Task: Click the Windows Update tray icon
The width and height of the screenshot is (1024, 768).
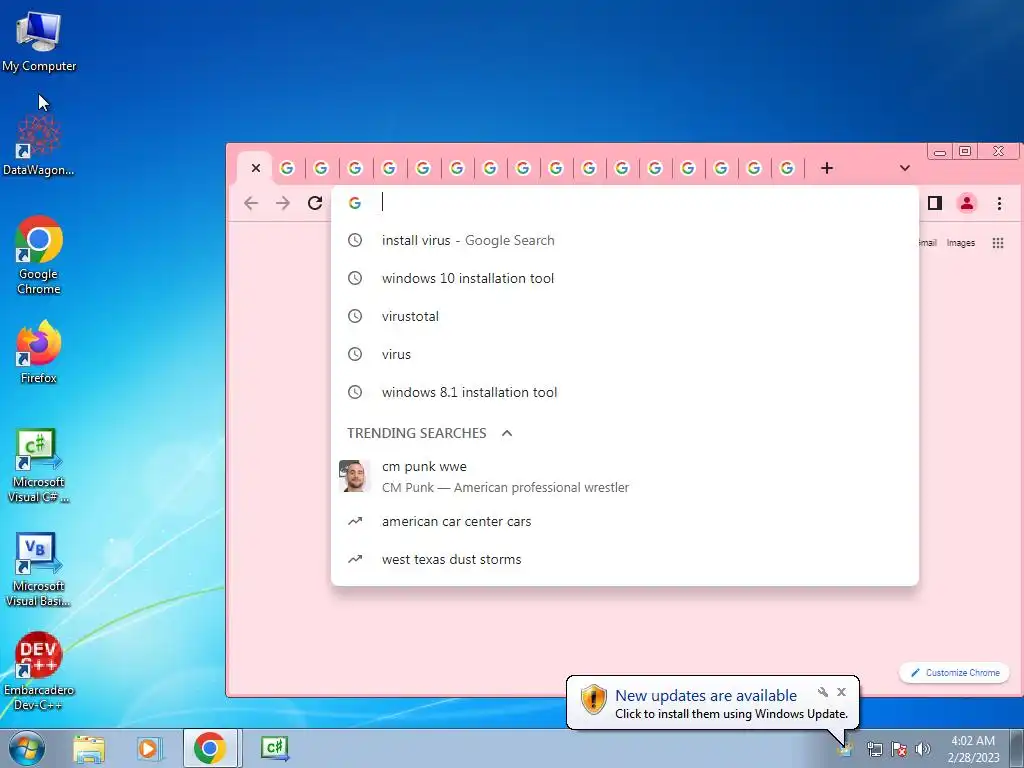Action: (x=844, y=749)
